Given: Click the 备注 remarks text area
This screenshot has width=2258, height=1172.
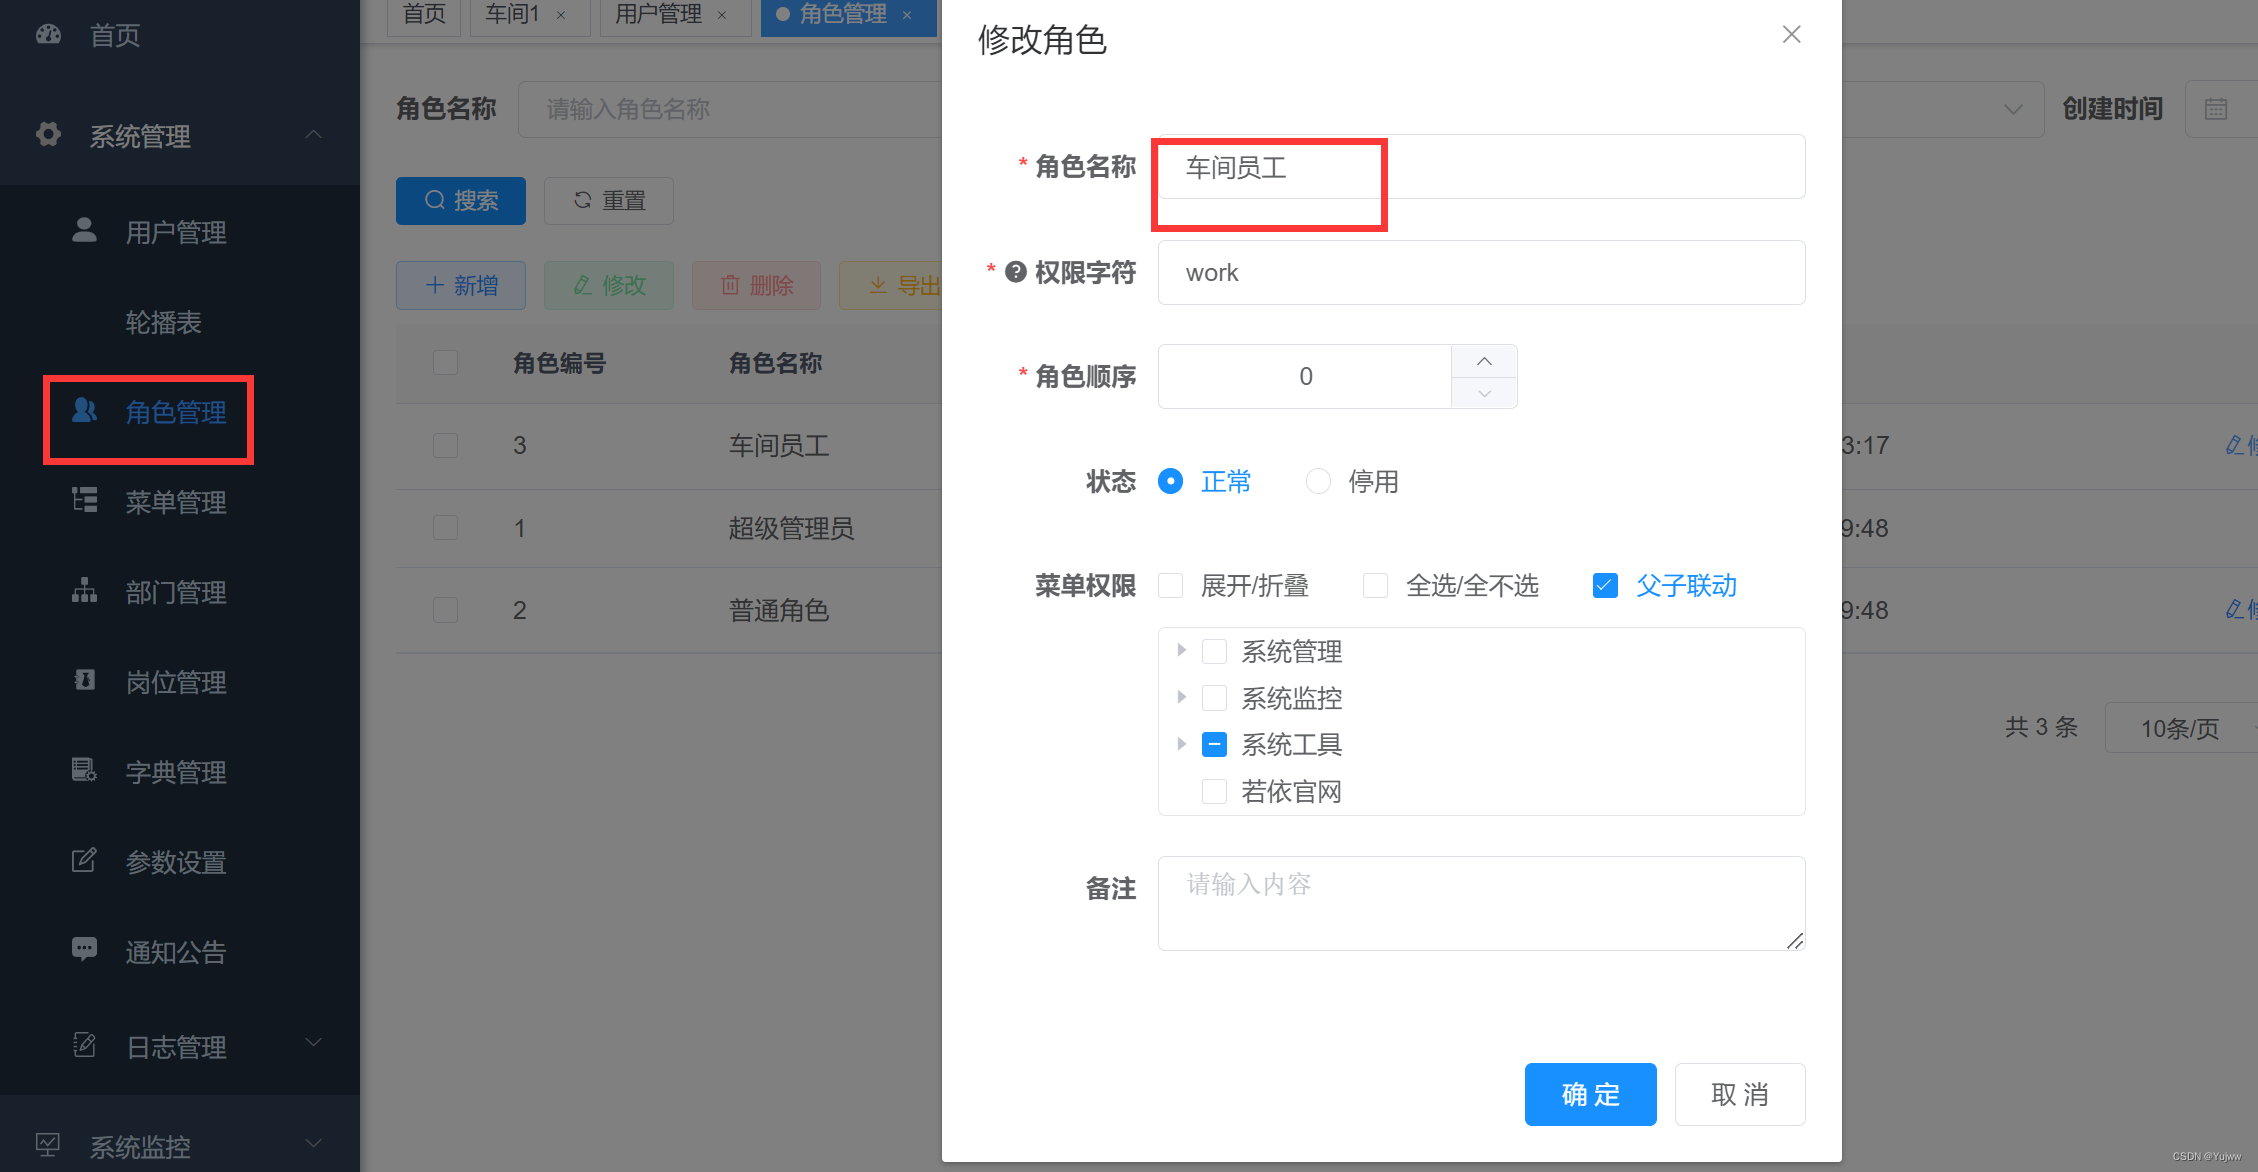Looking at the screenshot, I should pyautogui.click(x=1480, y=902).
